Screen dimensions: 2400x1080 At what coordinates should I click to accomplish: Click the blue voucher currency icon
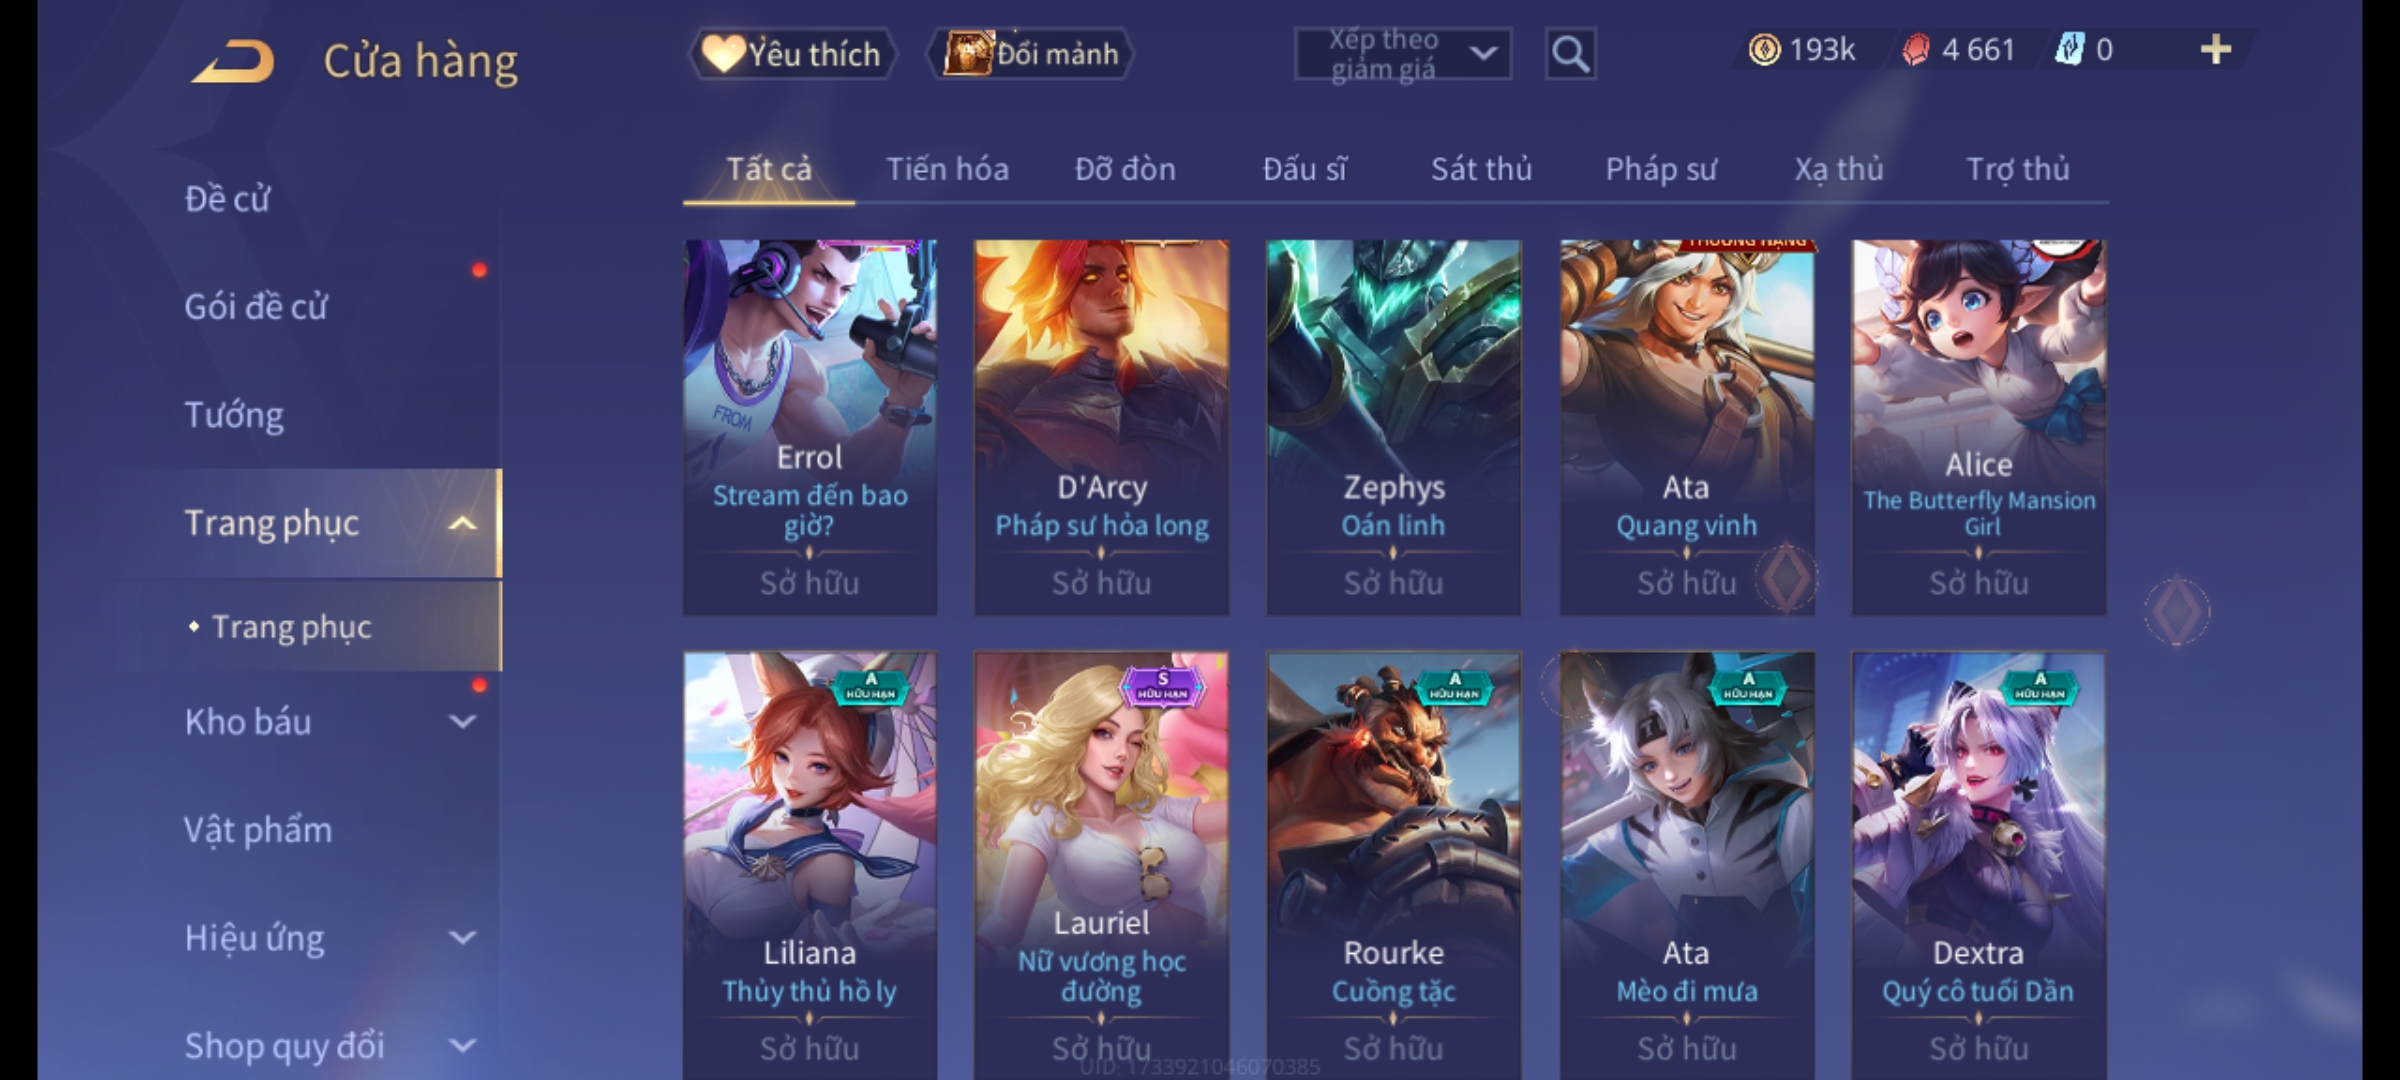point(2068,50)
